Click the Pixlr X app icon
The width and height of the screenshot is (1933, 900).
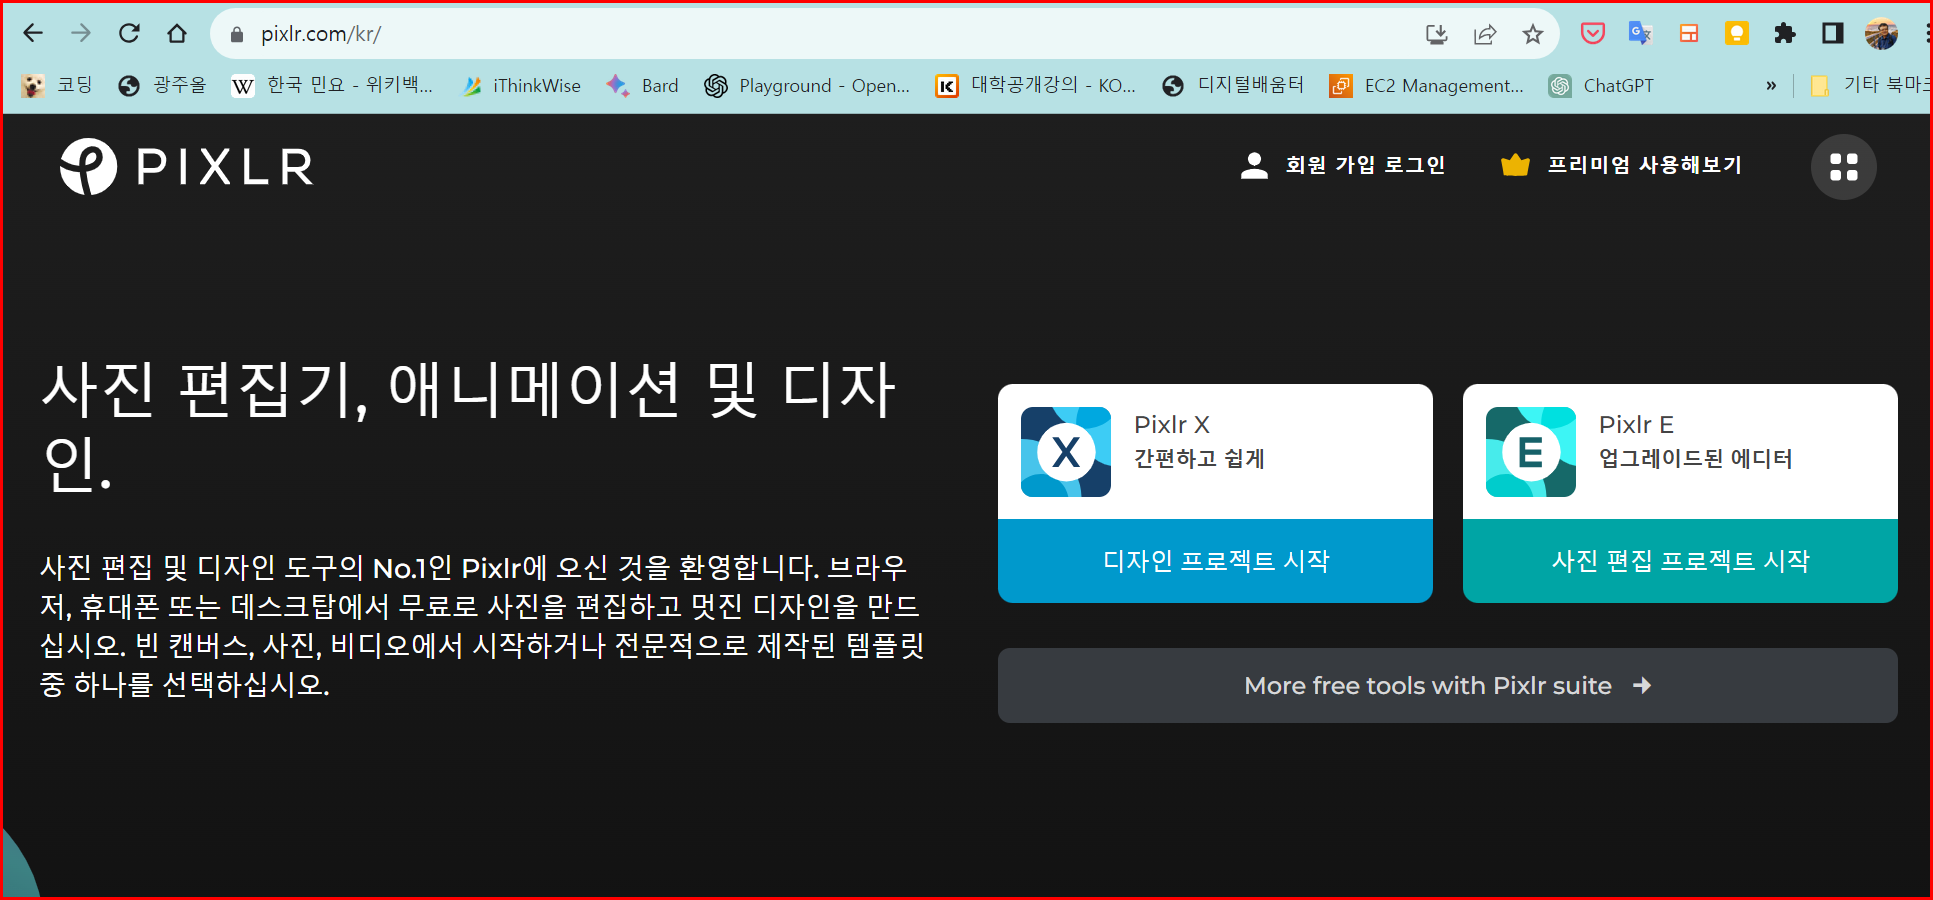tap(1066, 452)
